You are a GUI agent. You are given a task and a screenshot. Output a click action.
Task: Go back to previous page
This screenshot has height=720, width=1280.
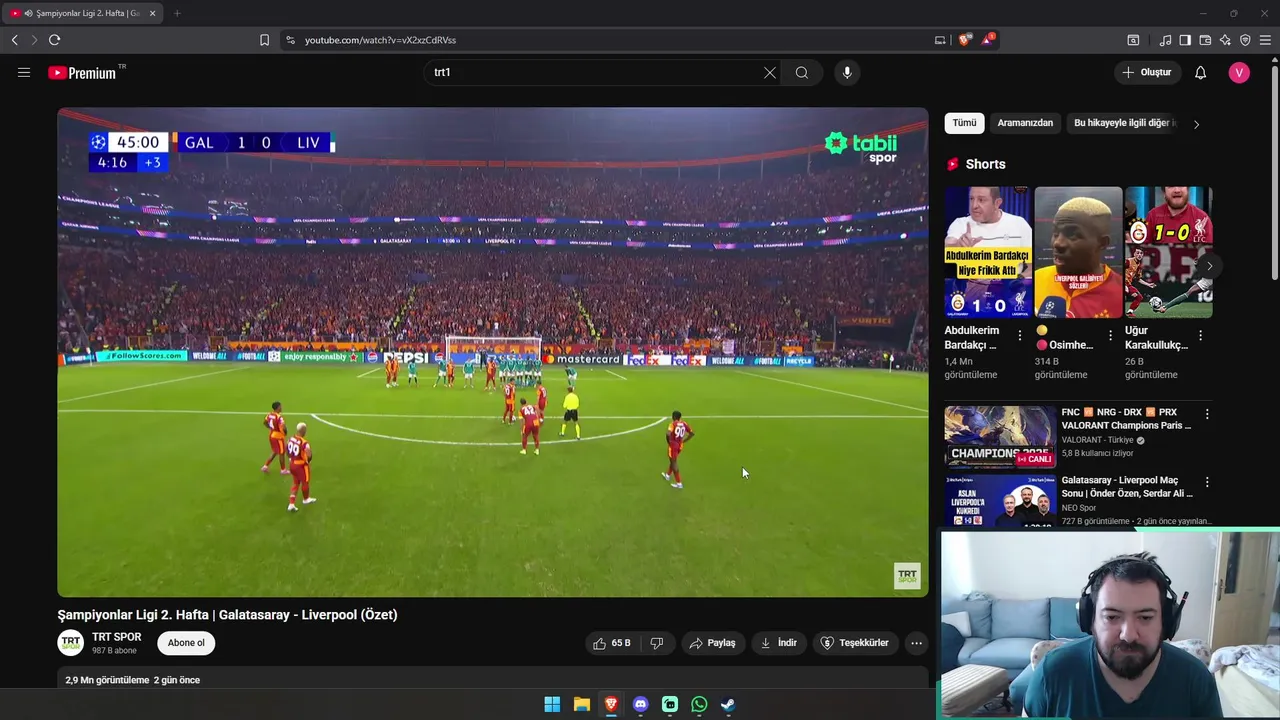(14, 40)
